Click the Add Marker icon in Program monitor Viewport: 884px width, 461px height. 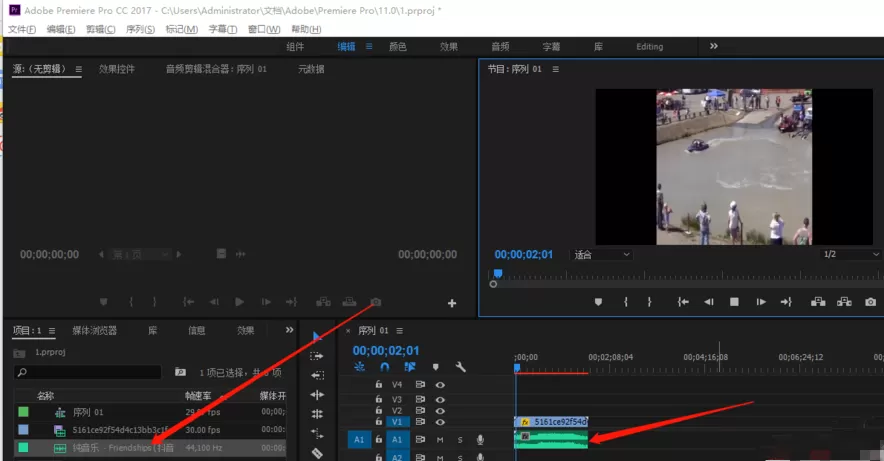click(598, 302)
